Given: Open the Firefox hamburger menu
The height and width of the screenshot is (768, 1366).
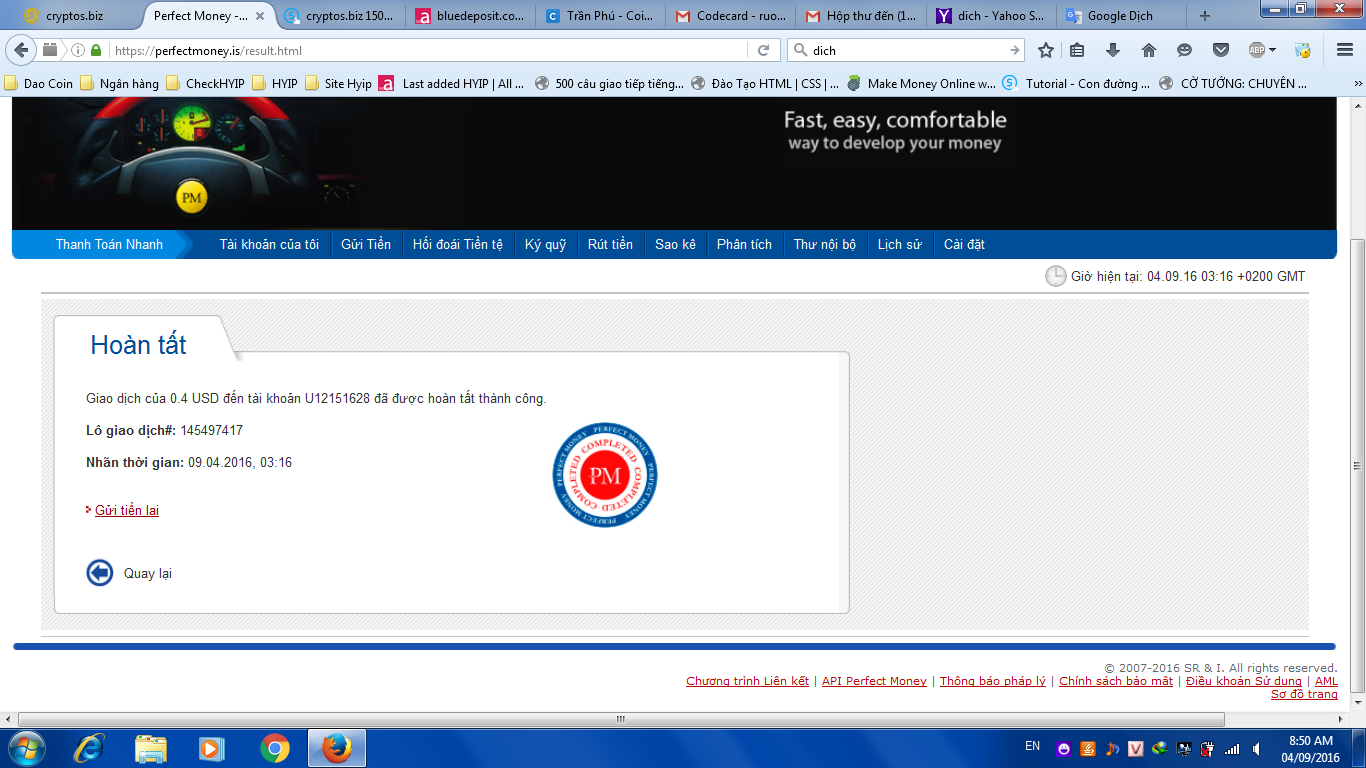Looking at the screenshot, I should (x=1345, y=50).
